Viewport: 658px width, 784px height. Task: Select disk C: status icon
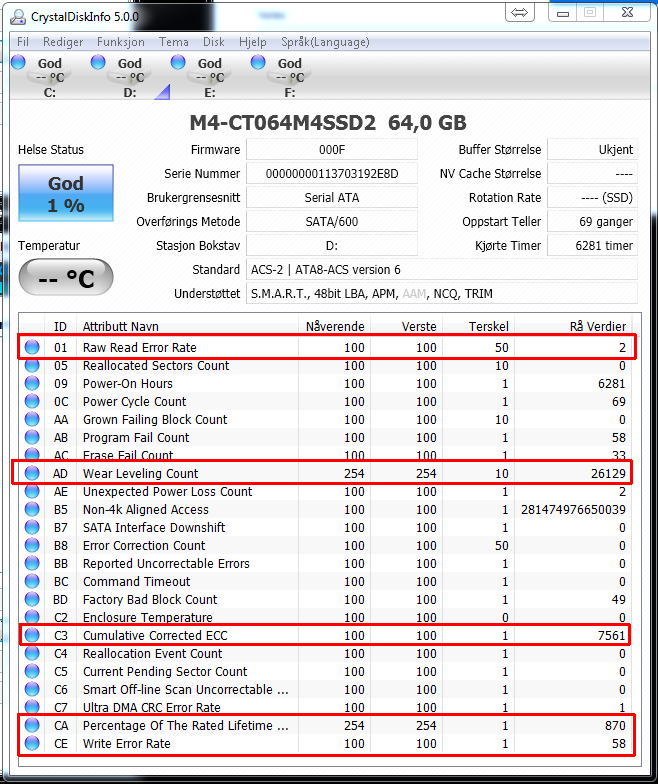pyautogui.click(x=18, y=62)
